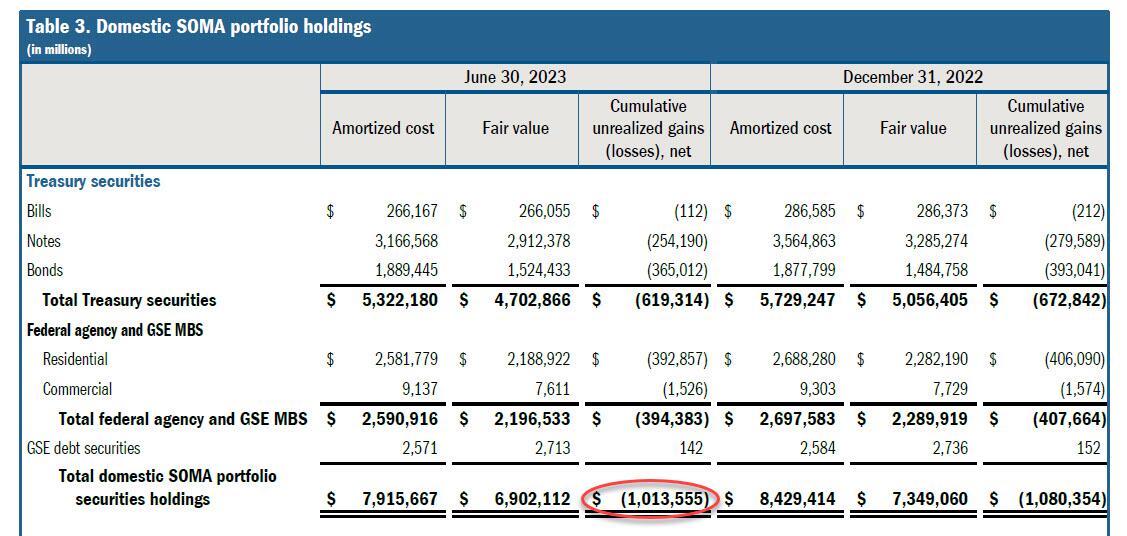This screenshot has height=536, width=1127.
Task: Select the Commercial row label
Action: click(x=77, y=389)
